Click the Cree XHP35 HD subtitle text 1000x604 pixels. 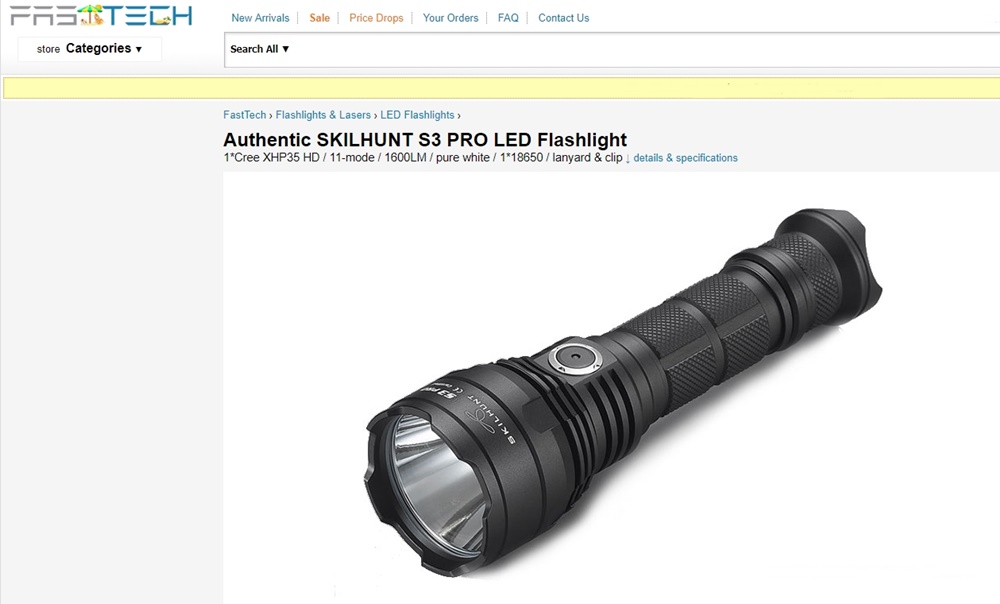271,158
